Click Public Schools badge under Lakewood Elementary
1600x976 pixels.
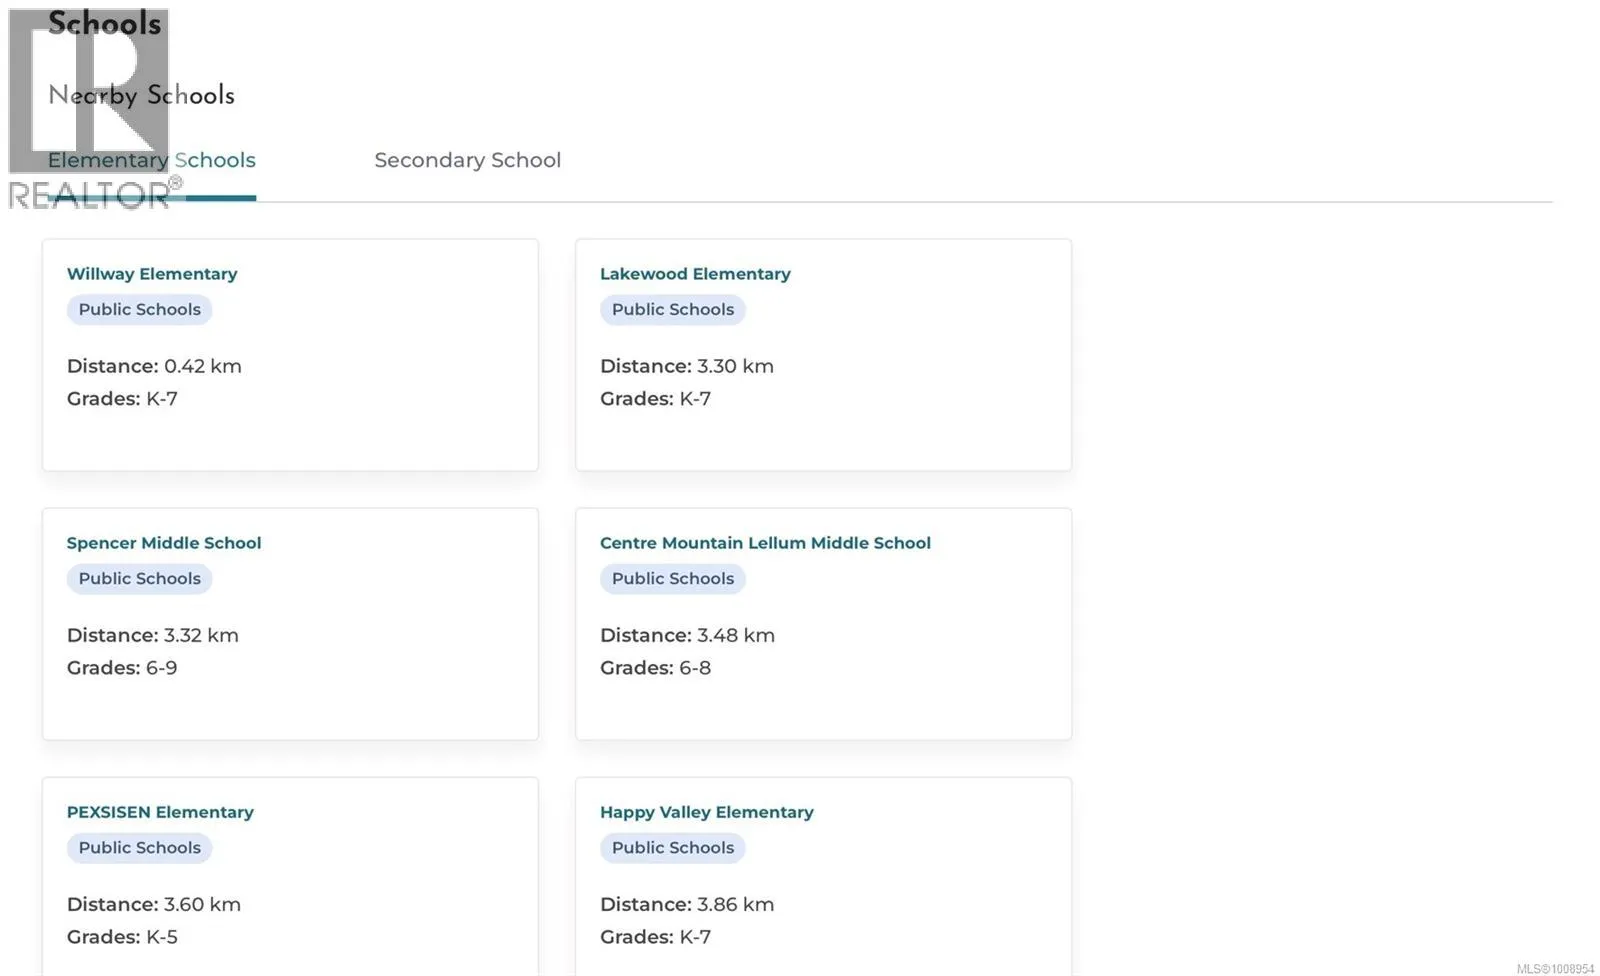pos(672,310)
